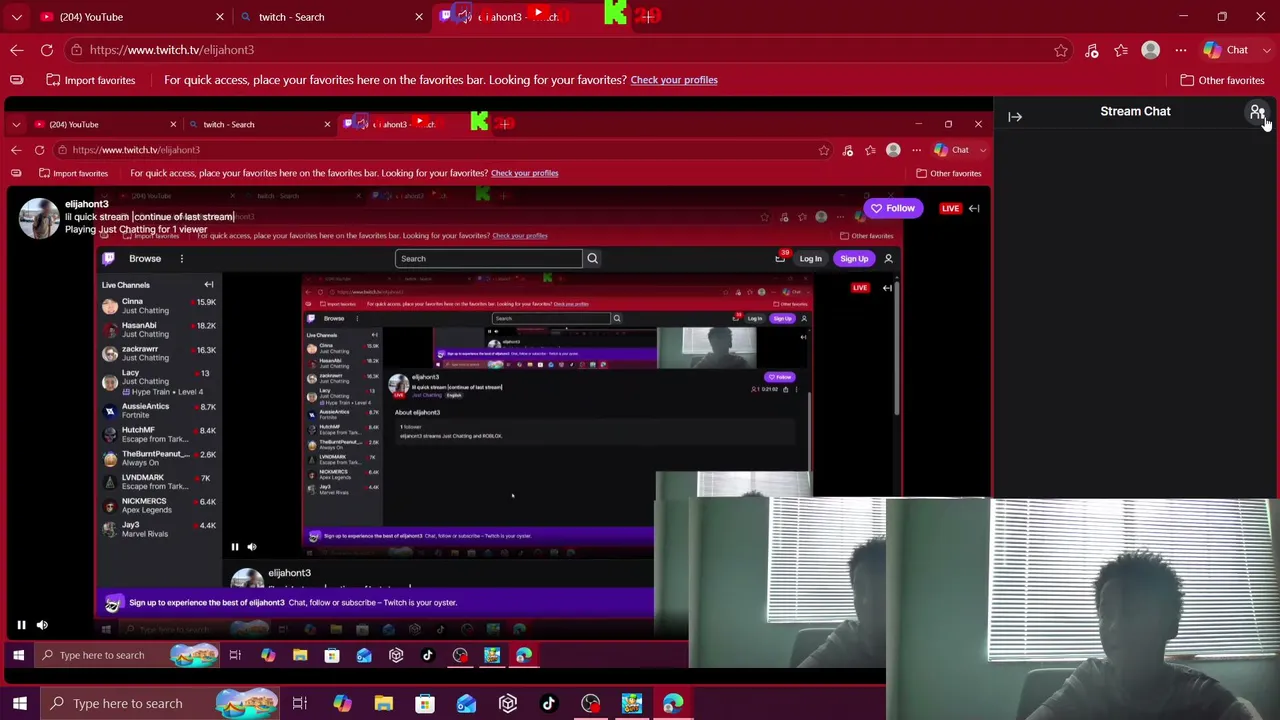This screenshot has height=720, width=1280.
Task: Pause the stream with the lower-left player button
Action: coord(21,625)
